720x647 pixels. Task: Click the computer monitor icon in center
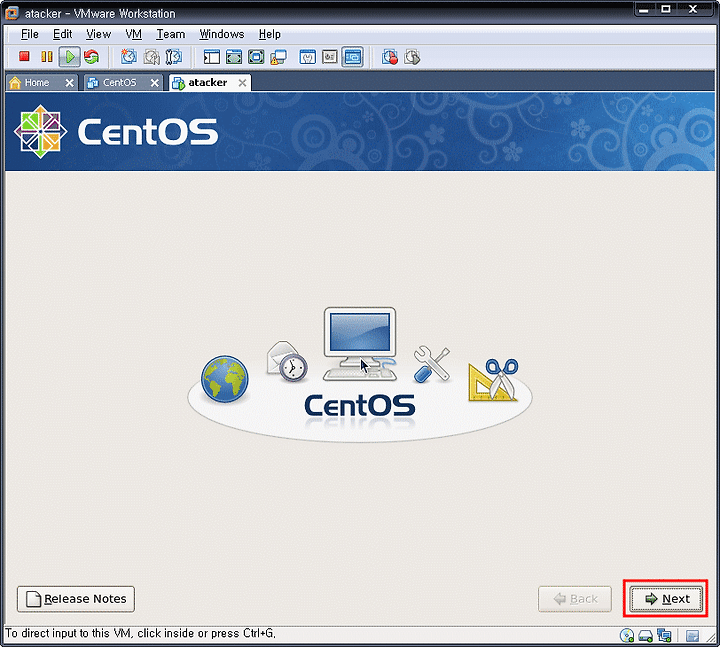point(360,343)
